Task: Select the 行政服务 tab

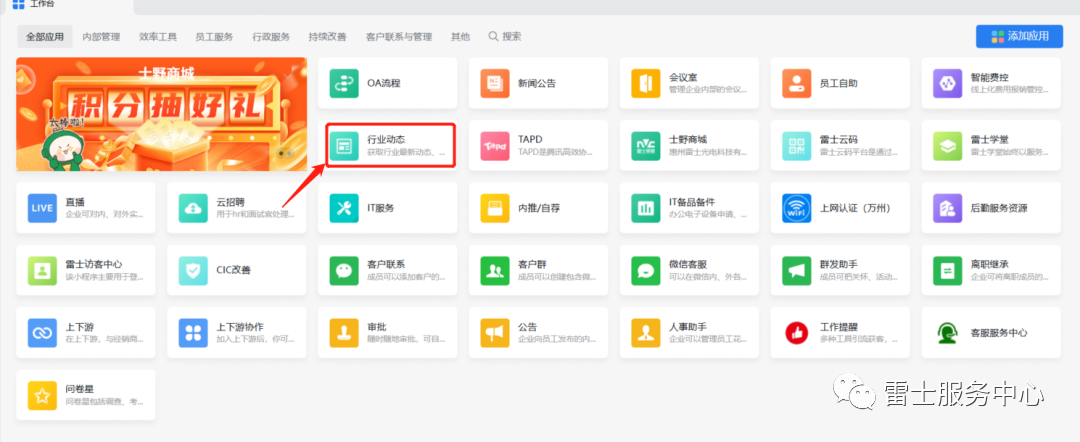Action: [271, 36]
